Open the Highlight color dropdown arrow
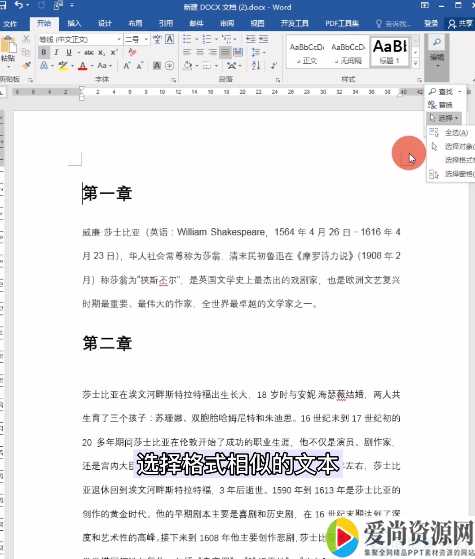Screen dimensions: 475x559 point(72,66)
